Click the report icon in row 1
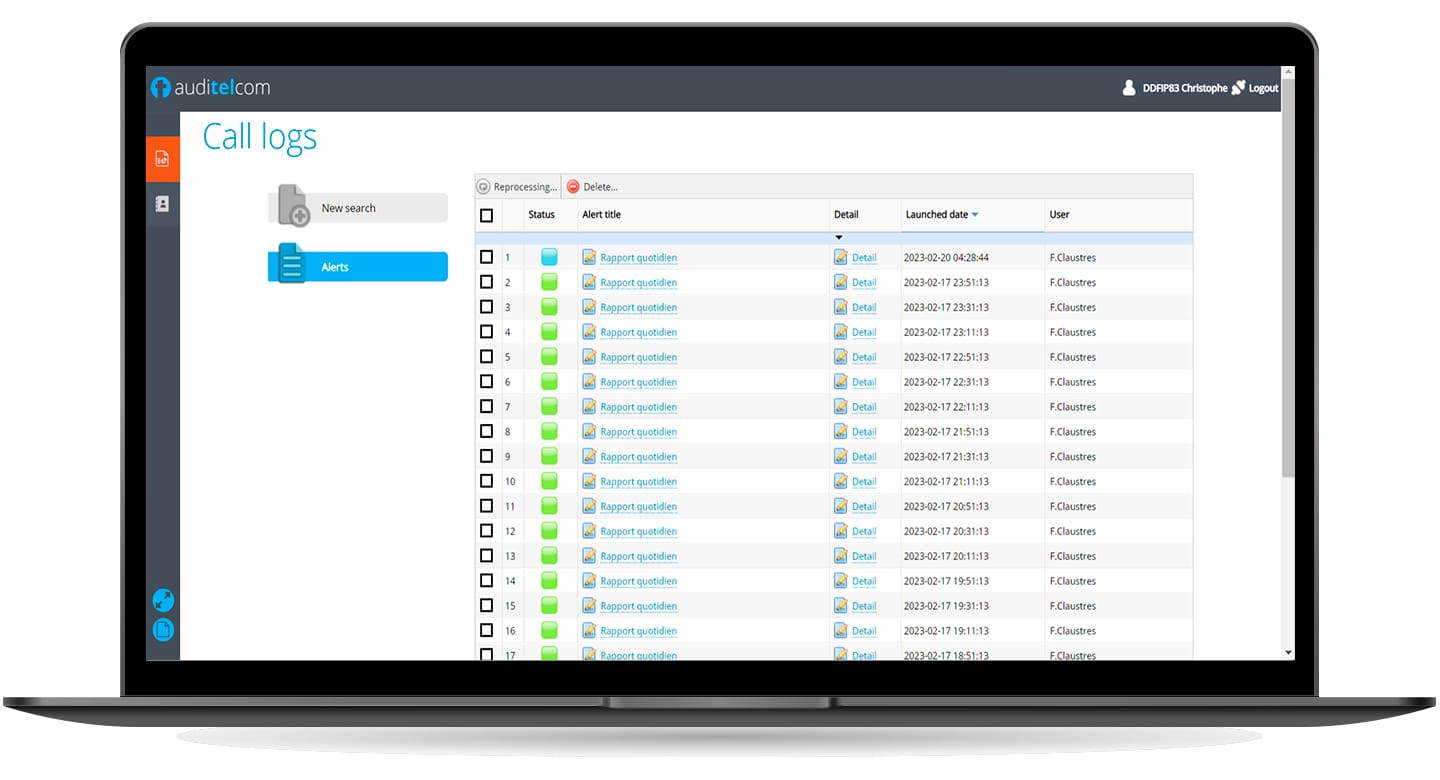The width and height of the screenshot is (1440, 780). 590,258
